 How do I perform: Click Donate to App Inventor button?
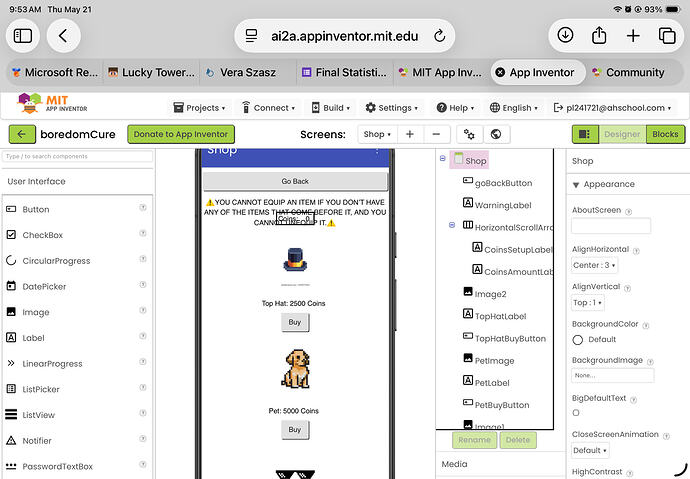pyautogui.click(x=181, y=134)
